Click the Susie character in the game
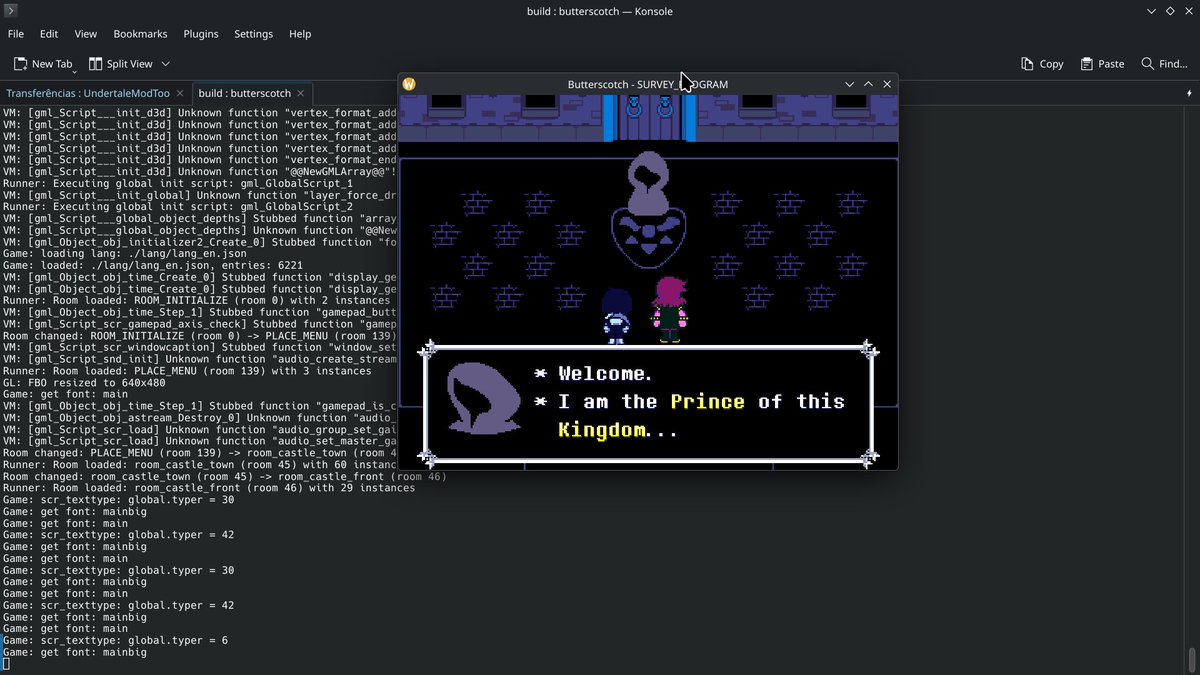1200x675 pixels. click(x=669, y=310)
